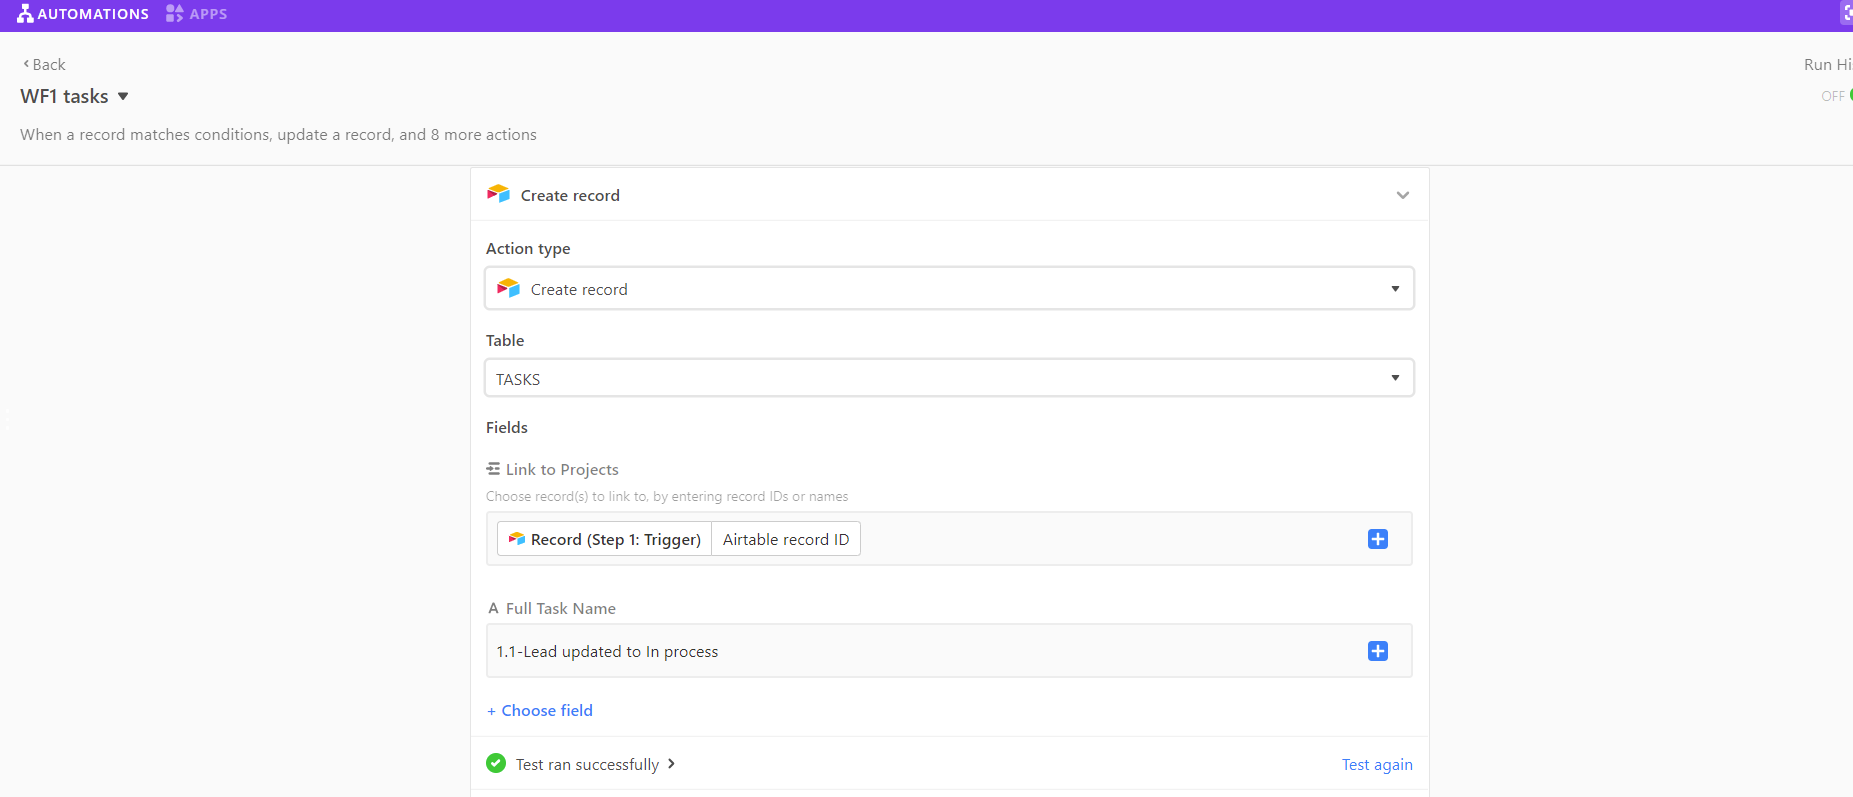Toggle the automation OFF switch
This screenshot has width=1853, height=797.
pos(1838,96)
